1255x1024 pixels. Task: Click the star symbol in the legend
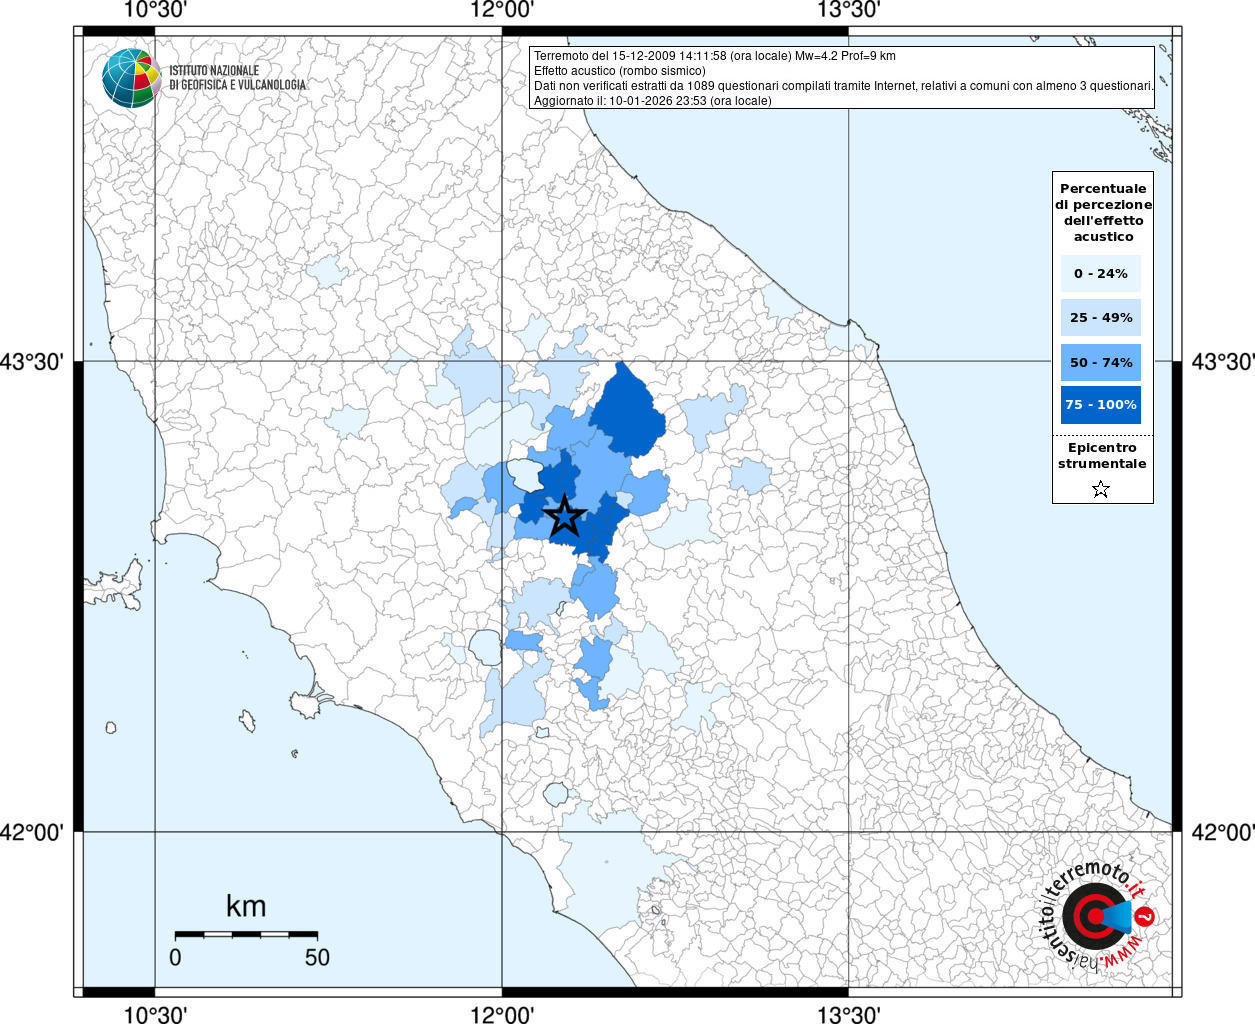[1101, 489]
